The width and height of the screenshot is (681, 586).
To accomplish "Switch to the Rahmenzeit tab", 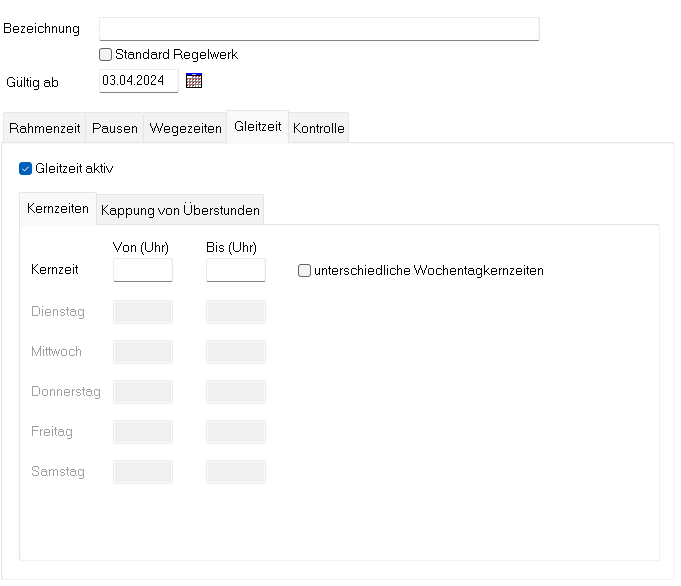I will click(43, 129).
